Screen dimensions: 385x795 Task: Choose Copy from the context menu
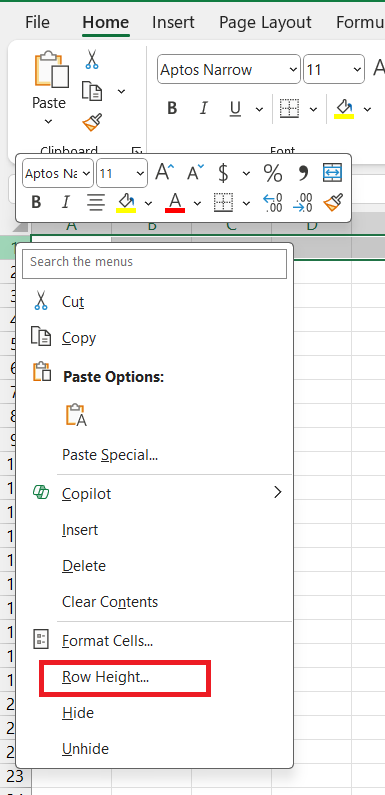(155, 338)
